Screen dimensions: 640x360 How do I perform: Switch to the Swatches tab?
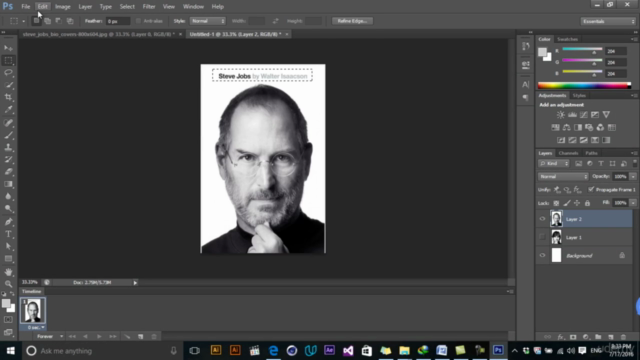pyautogui.click(x=567, y=39)
